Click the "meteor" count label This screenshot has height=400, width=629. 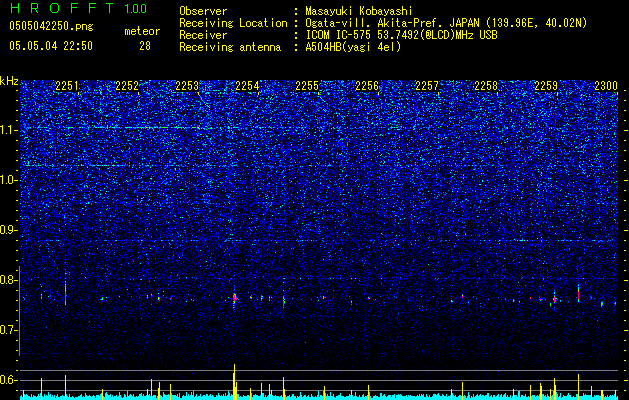coord(142,31)
